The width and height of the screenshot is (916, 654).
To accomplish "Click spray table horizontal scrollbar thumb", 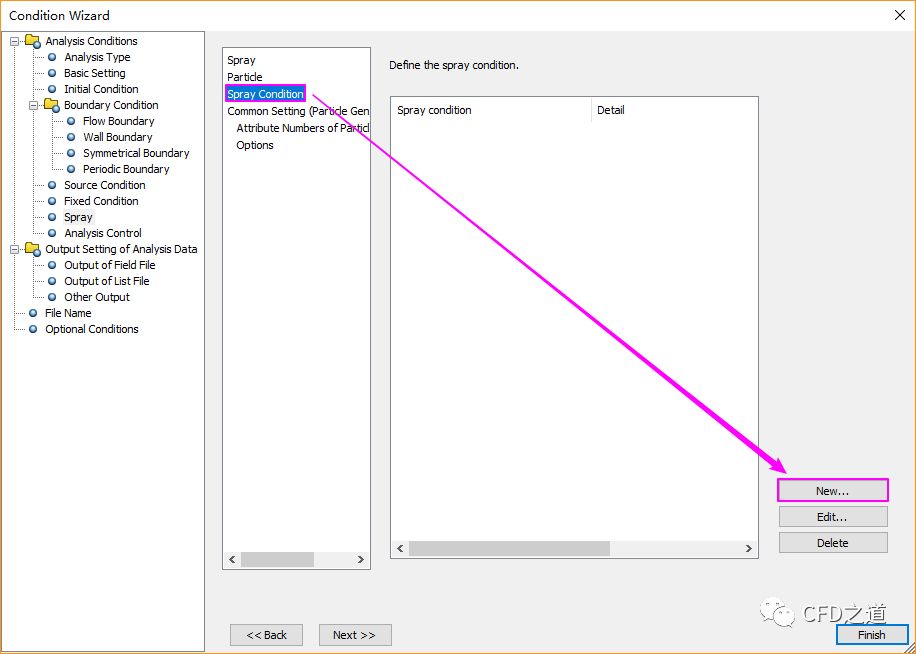I will (509, 548).
